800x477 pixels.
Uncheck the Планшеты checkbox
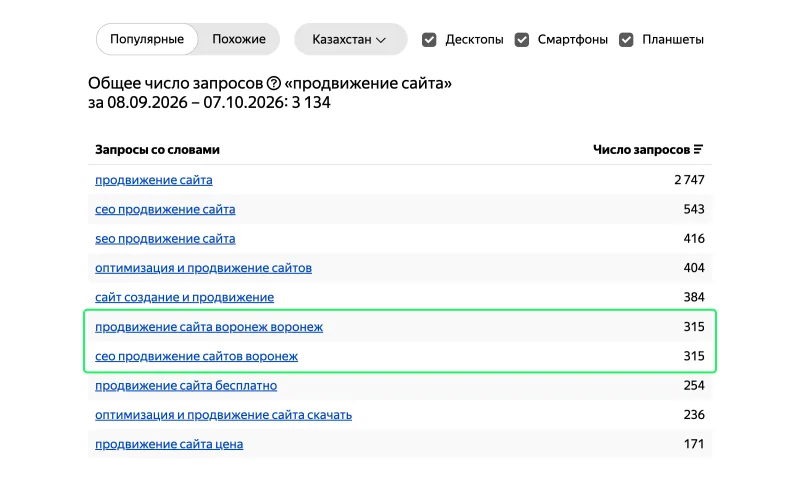626,40
